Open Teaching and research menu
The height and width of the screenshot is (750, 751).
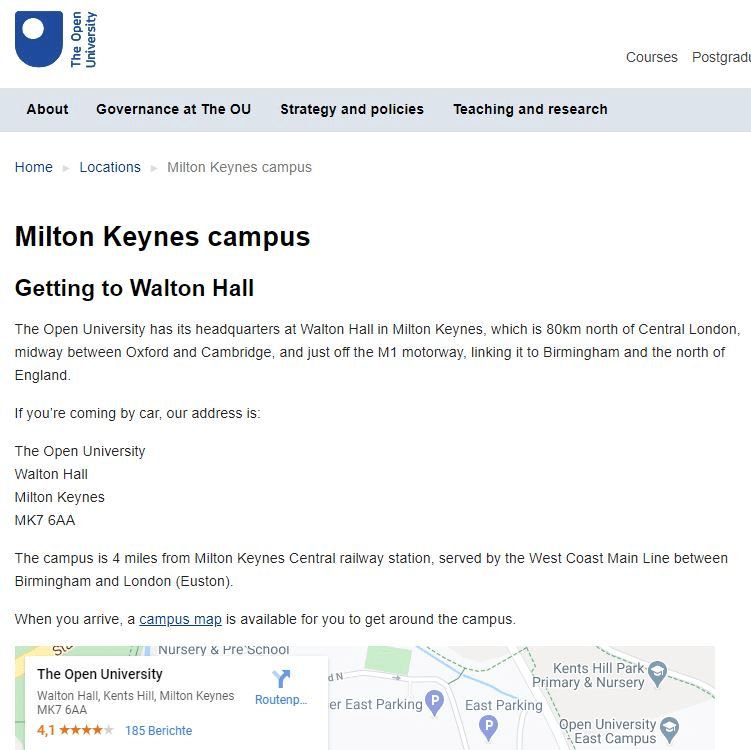coord(530,109)
